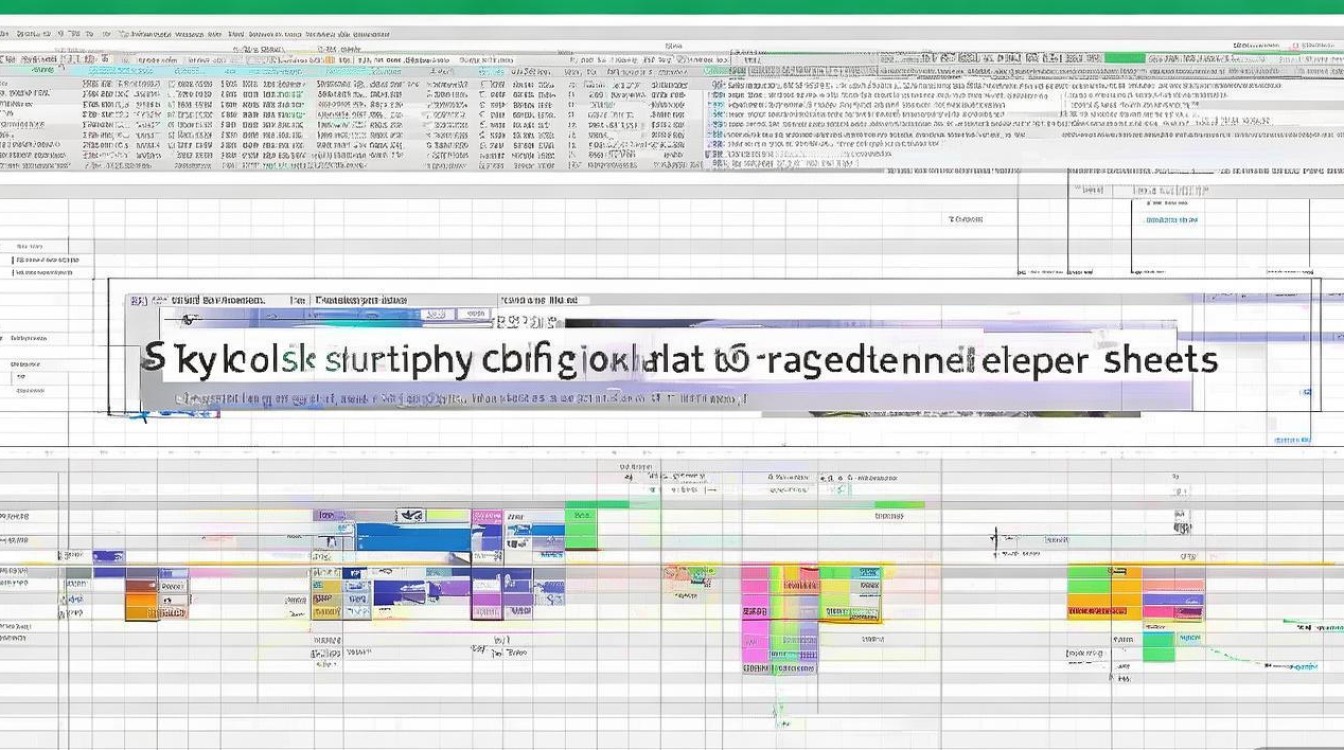This screenshot has width=1344, height=750.
Task: Click the word "sturtiphy" in the banner
Action: [398, 362]
